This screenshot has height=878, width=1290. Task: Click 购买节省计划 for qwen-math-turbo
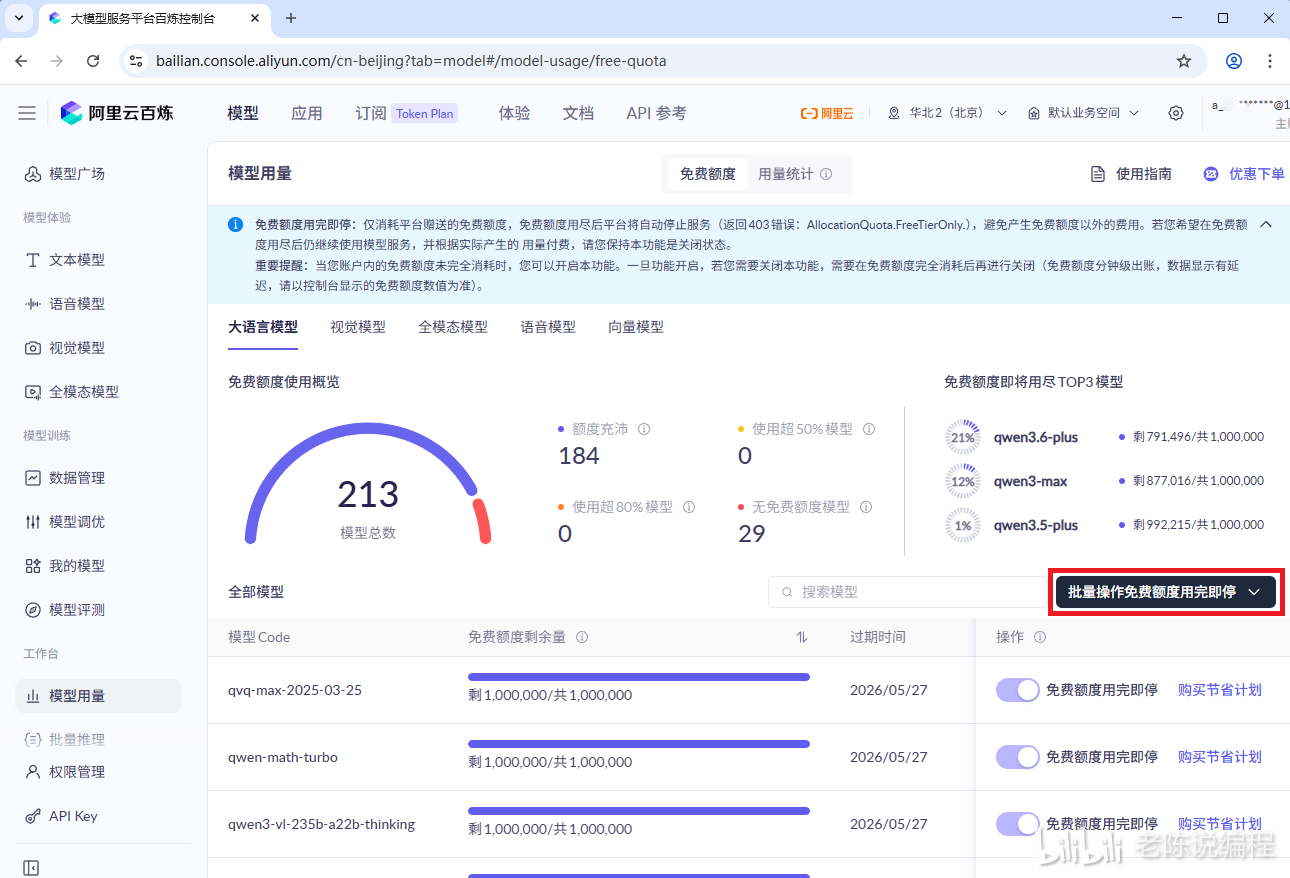point(1220,757)
